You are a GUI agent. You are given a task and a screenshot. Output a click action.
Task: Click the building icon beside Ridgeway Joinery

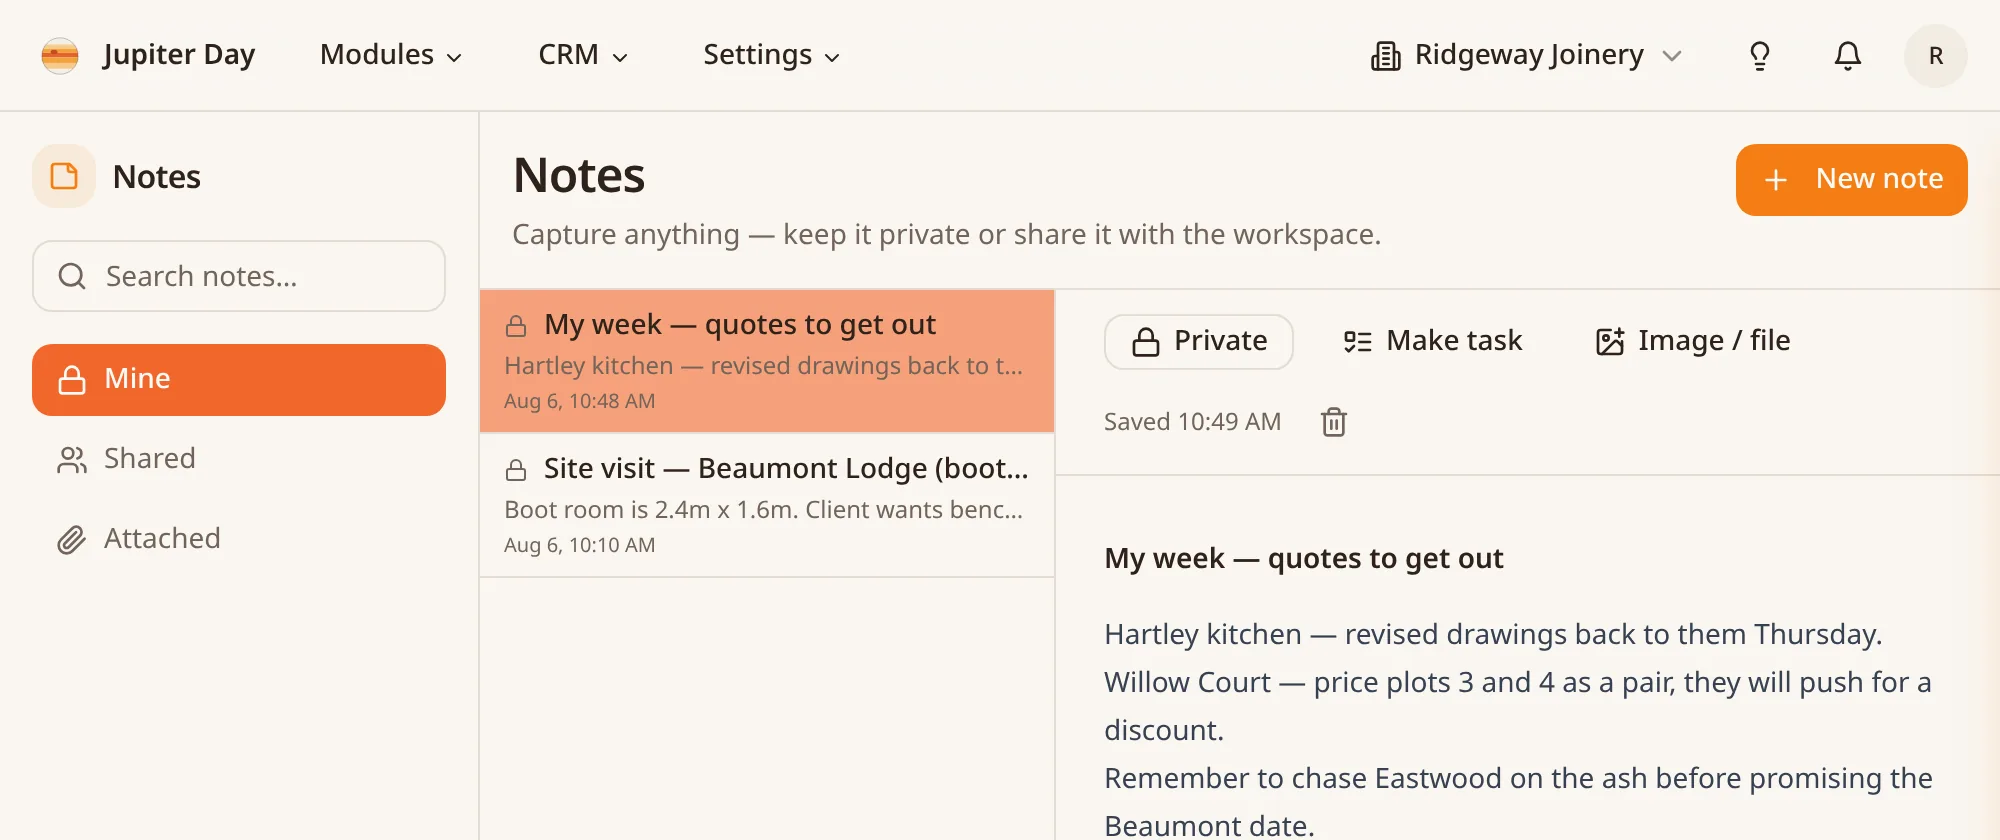coord(1386,56)
